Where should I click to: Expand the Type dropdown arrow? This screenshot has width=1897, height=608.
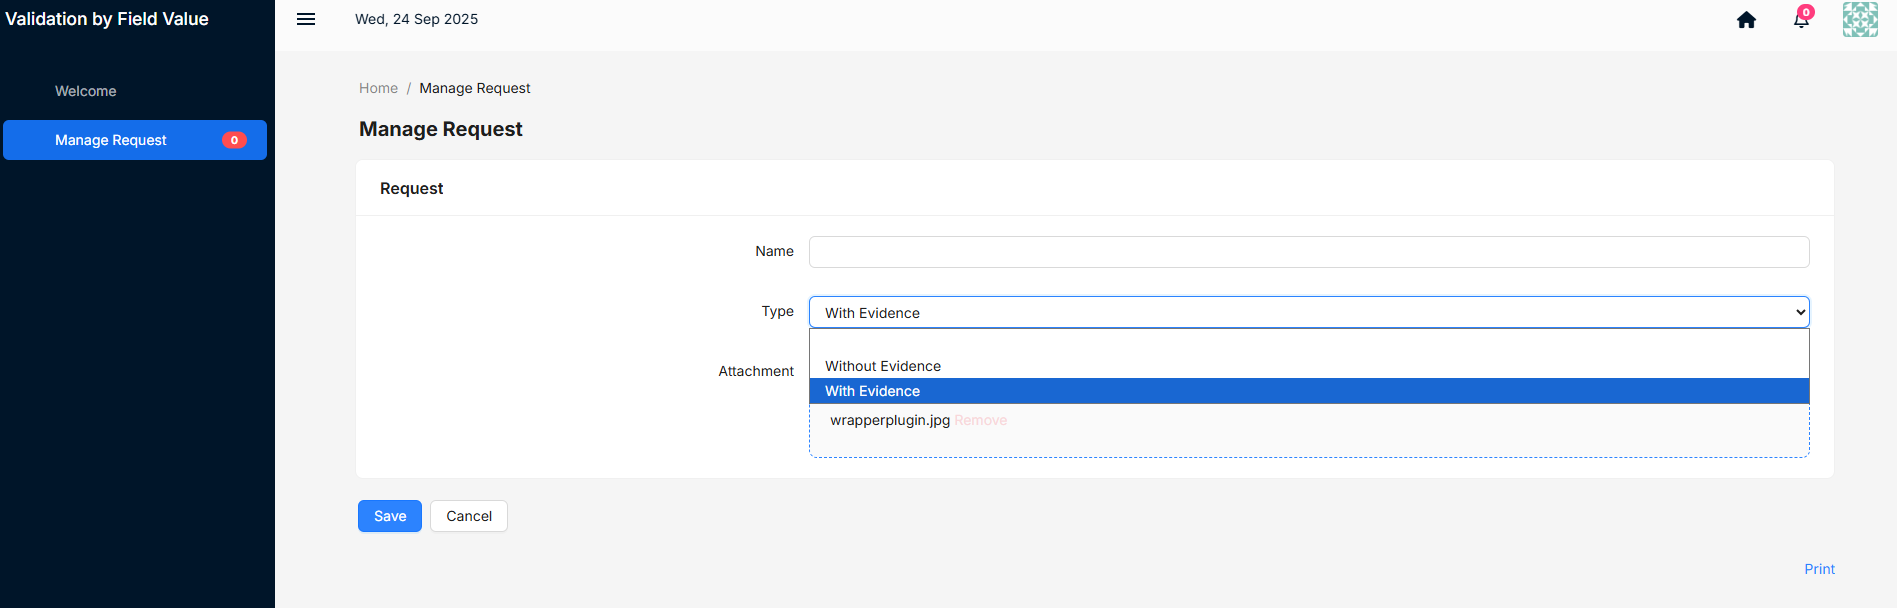tap(1800, 312)
